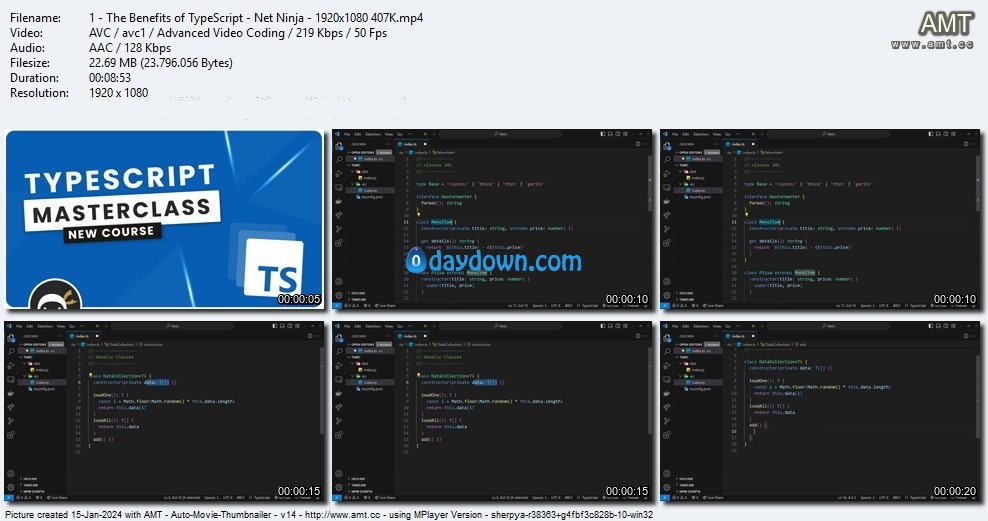The image size is (988, 521).
Task: Click Spaces: 2 indicator in 00:00:20 frame
Action: pos(868,498)
